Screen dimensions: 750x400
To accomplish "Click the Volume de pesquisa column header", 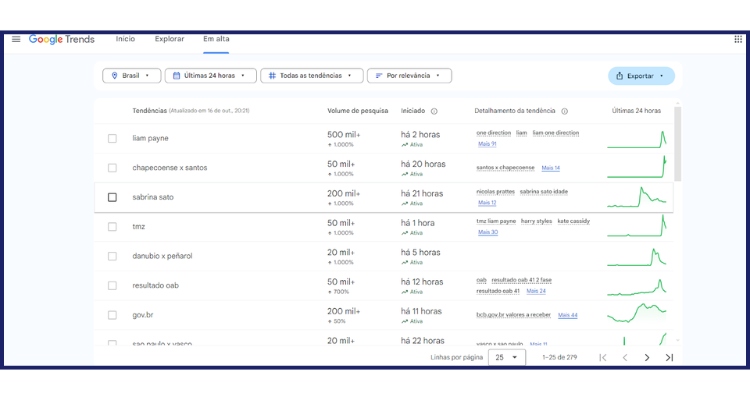I will (358, 111).
